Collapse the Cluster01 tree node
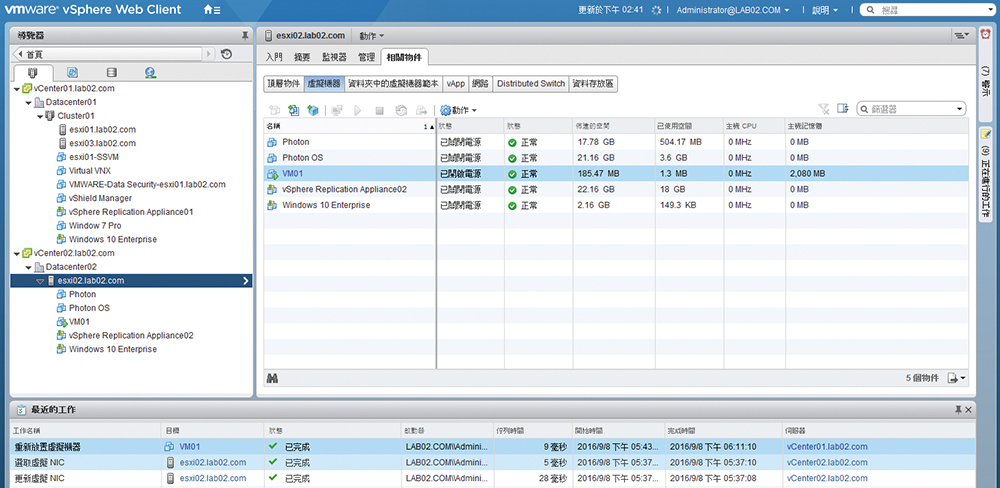 pos(40,116)
